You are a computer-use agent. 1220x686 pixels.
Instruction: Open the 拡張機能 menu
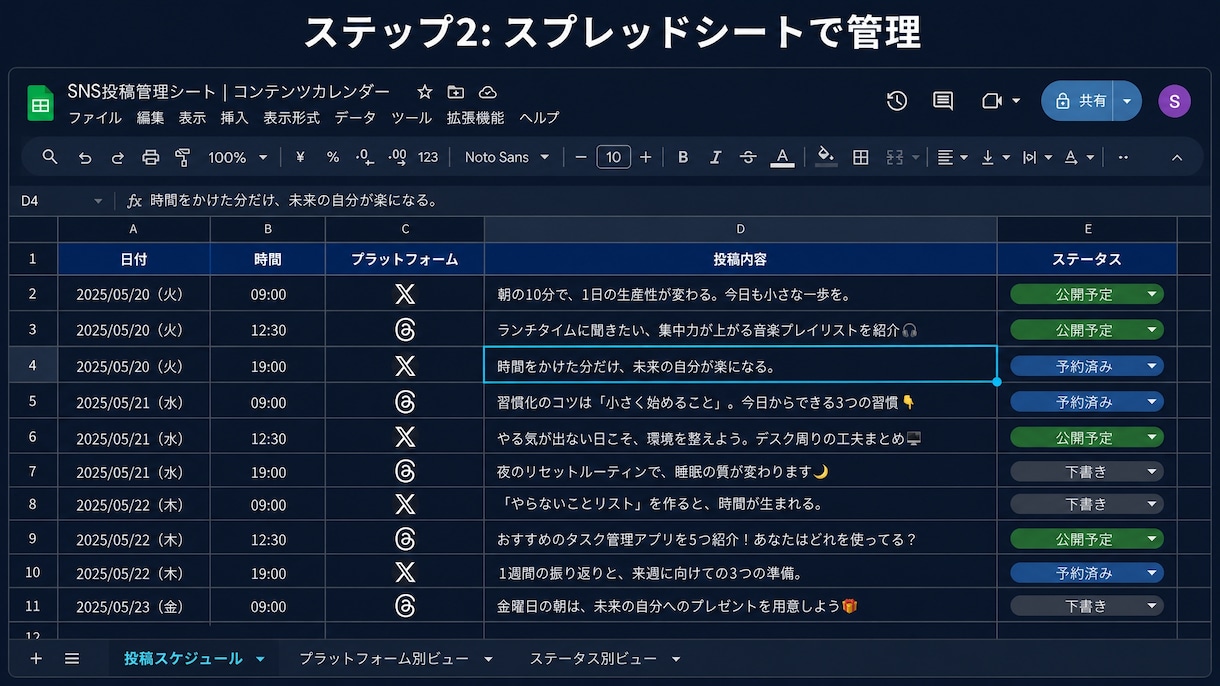(x=475, y=118)
